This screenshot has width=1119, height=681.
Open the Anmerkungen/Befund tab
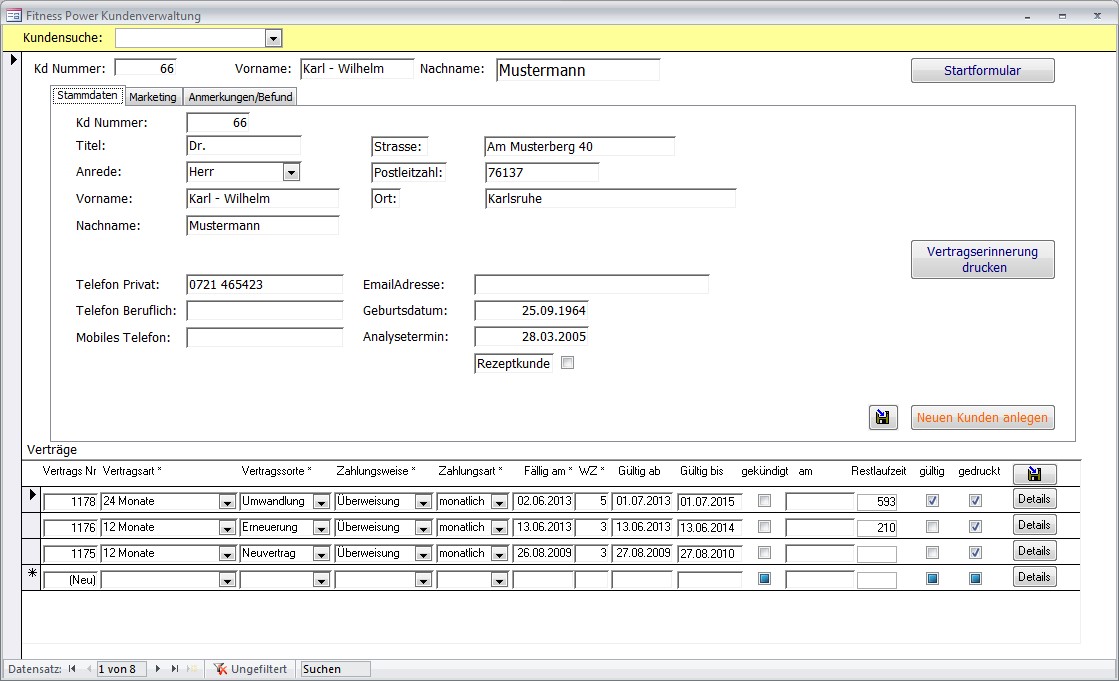(x=240, y=97)
